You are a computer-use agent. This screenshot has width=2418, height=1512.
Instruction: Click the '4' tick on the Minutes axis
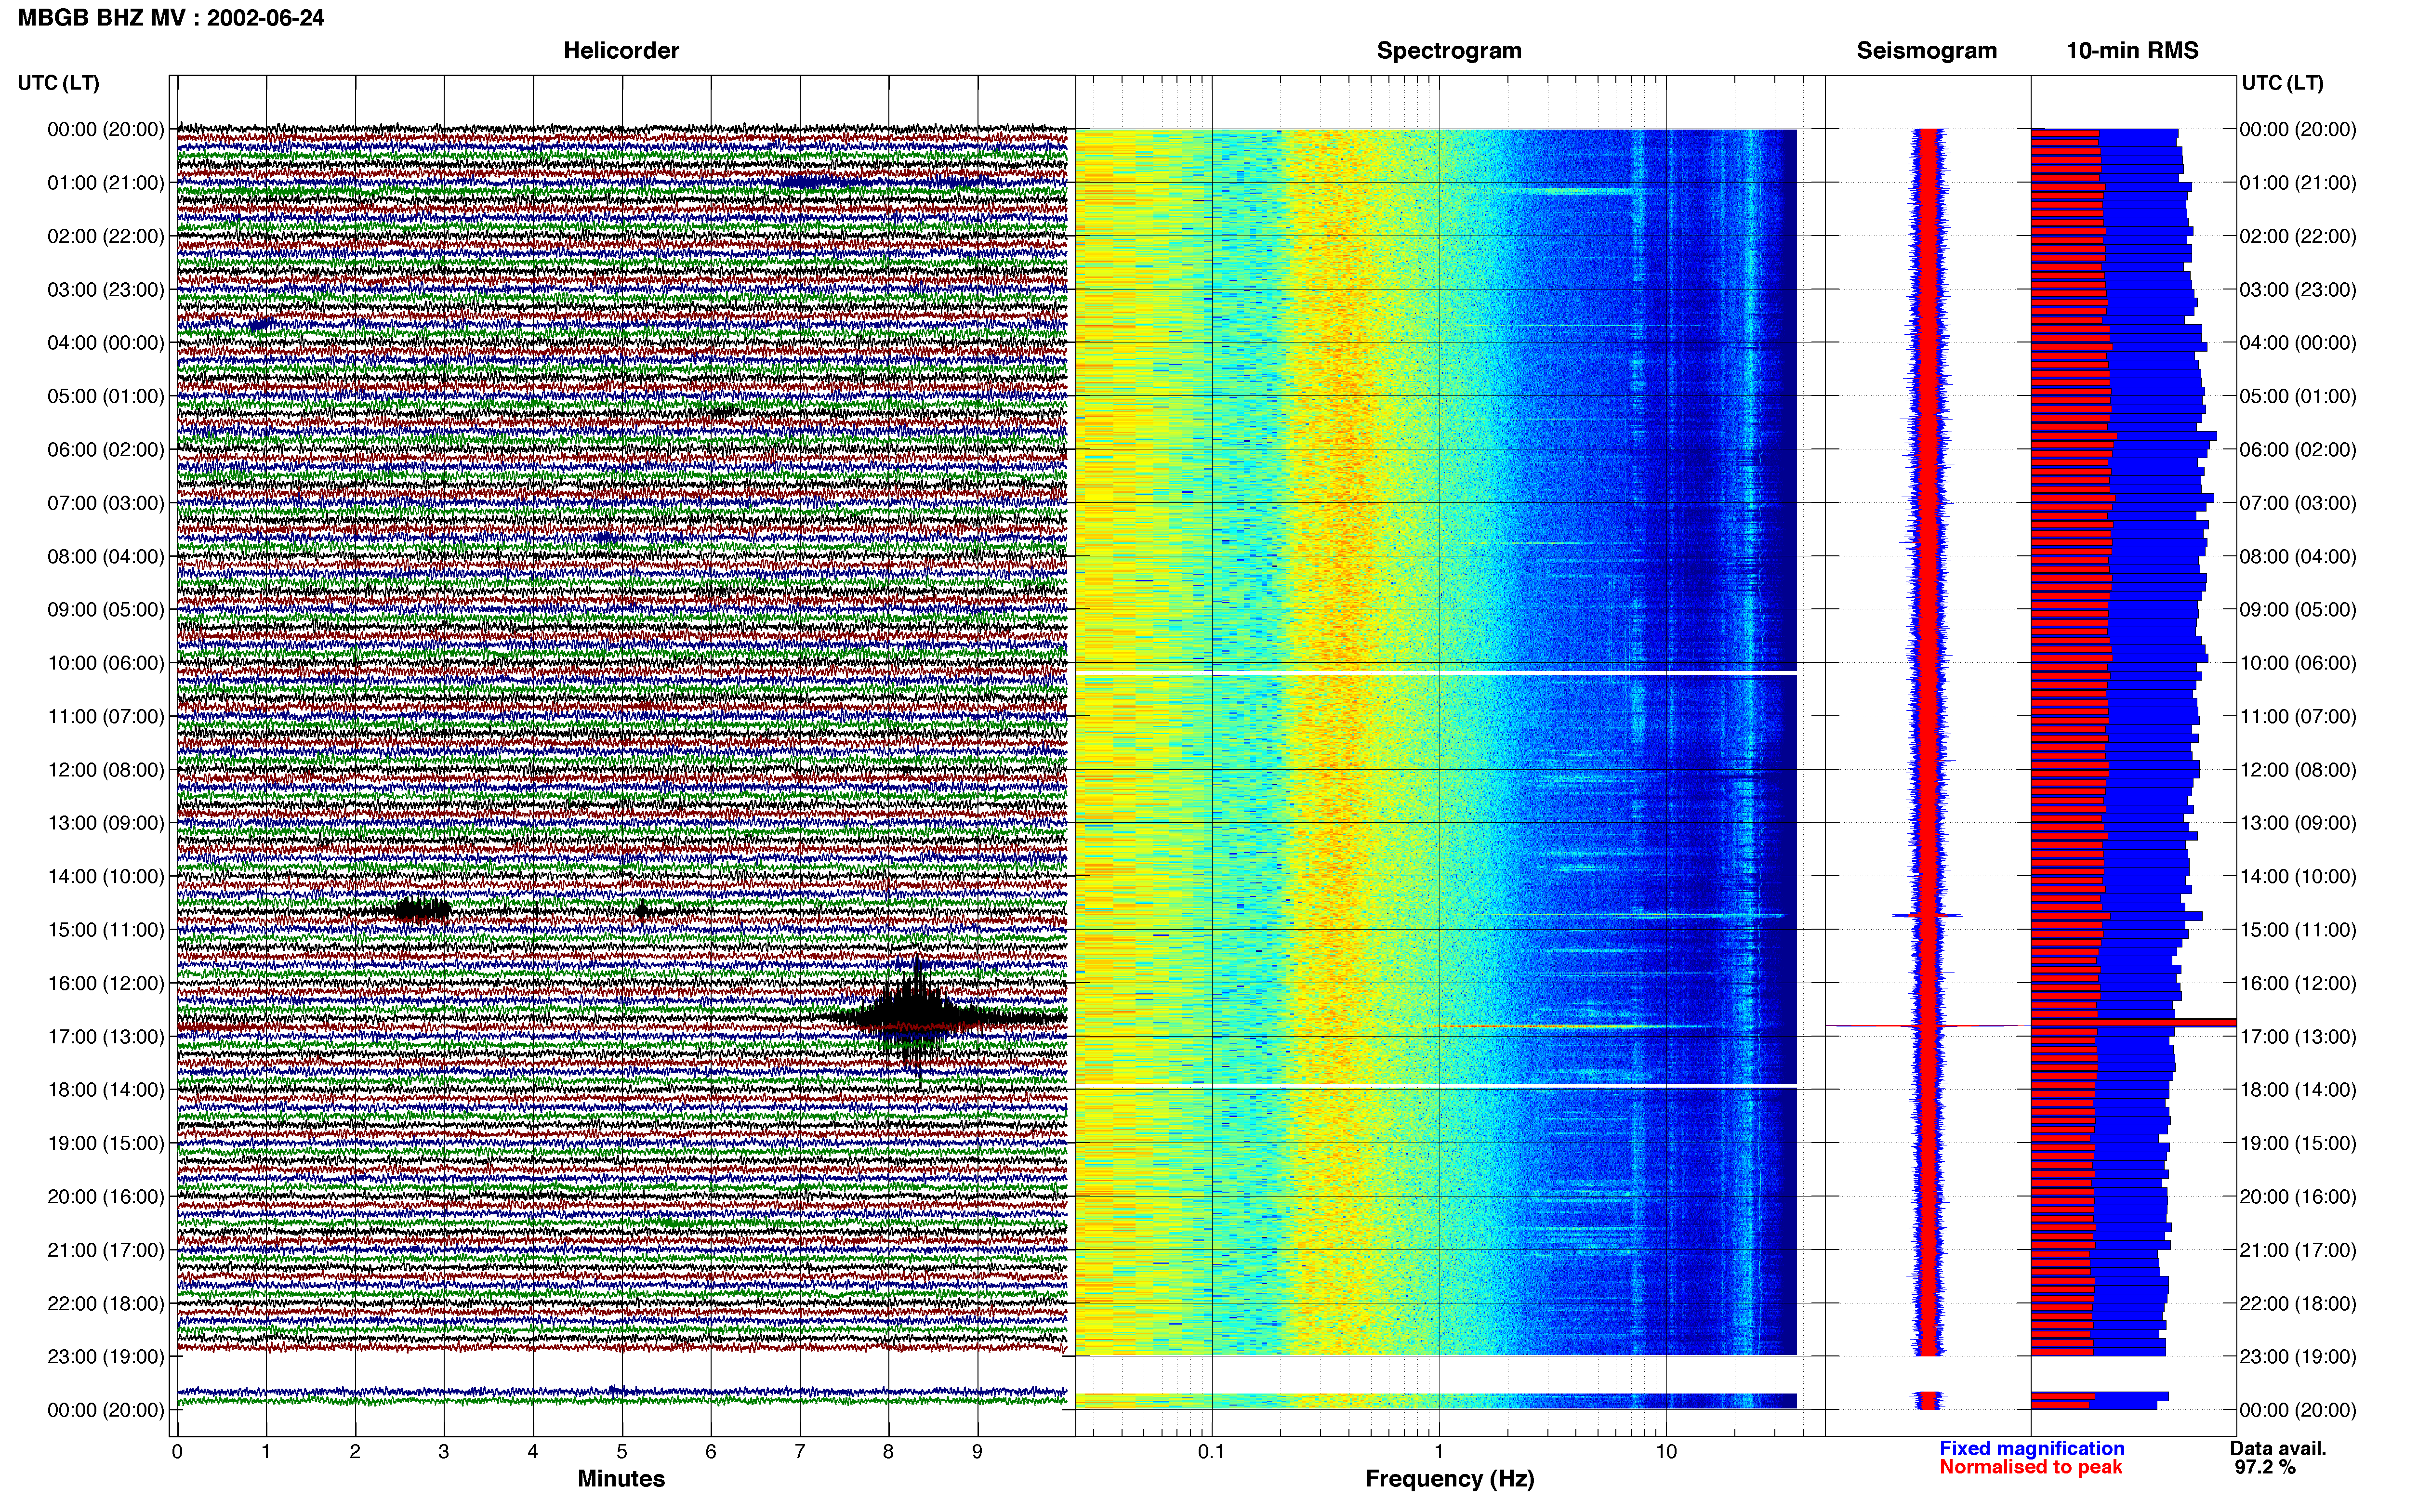tap(533, 1452)
